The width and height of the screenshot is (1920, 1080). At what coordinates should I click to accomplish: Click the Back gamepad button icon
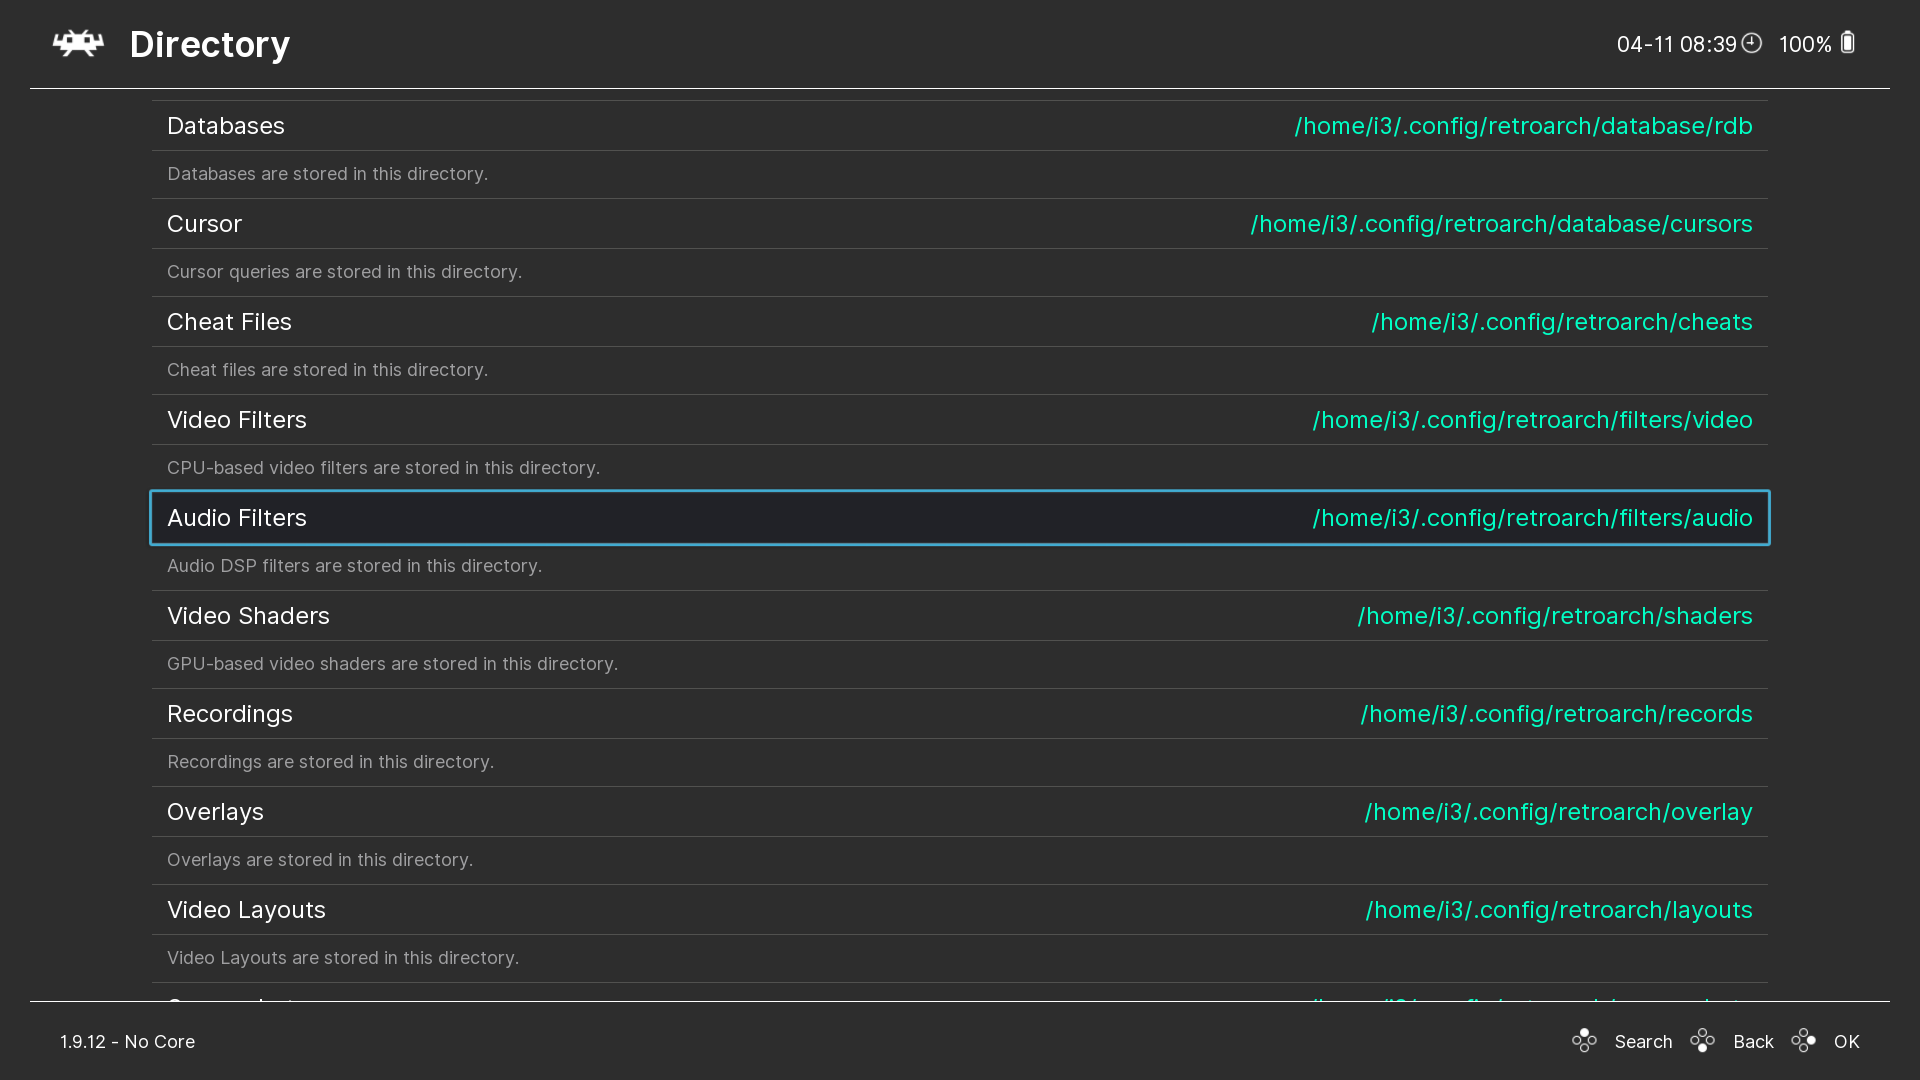[1702, 1041]
